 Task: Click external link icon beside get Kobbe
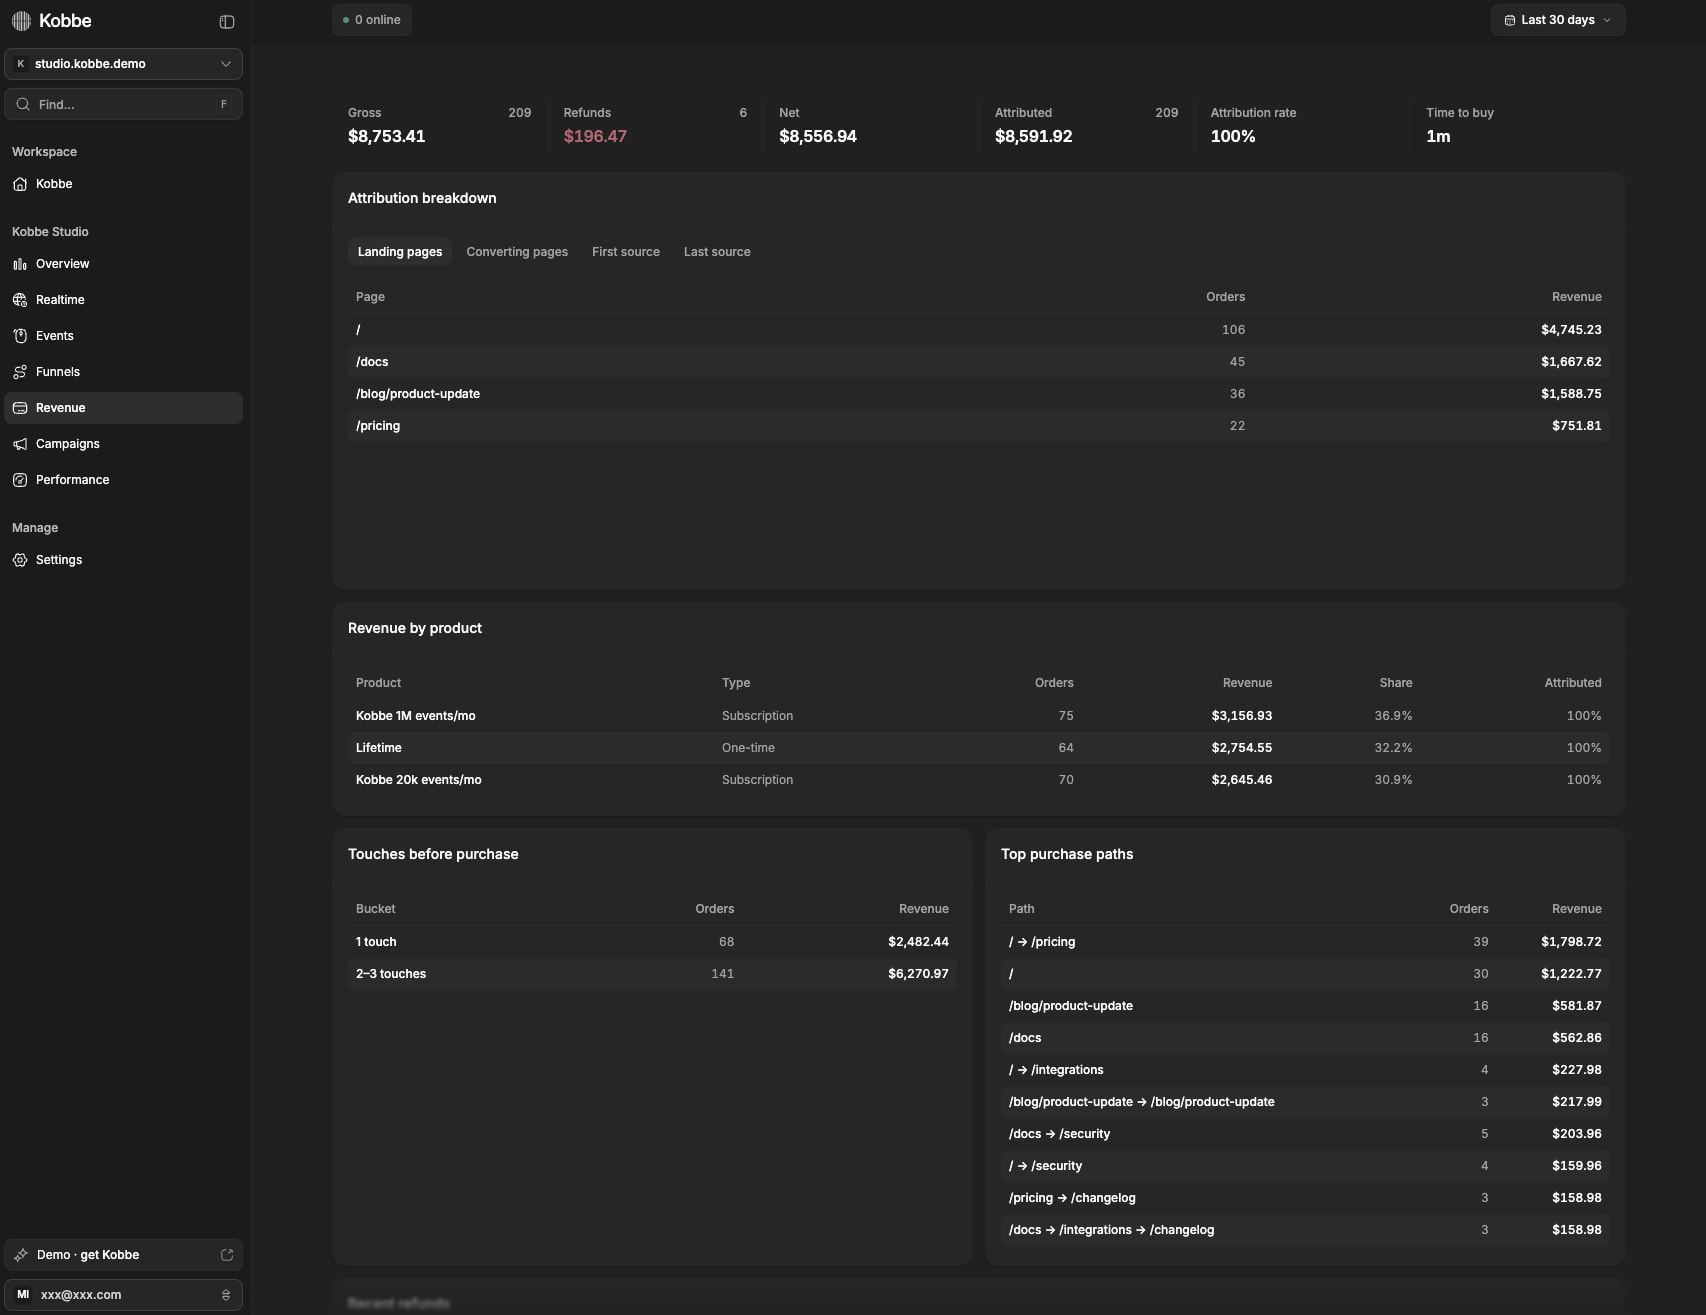pos(227,1255)
